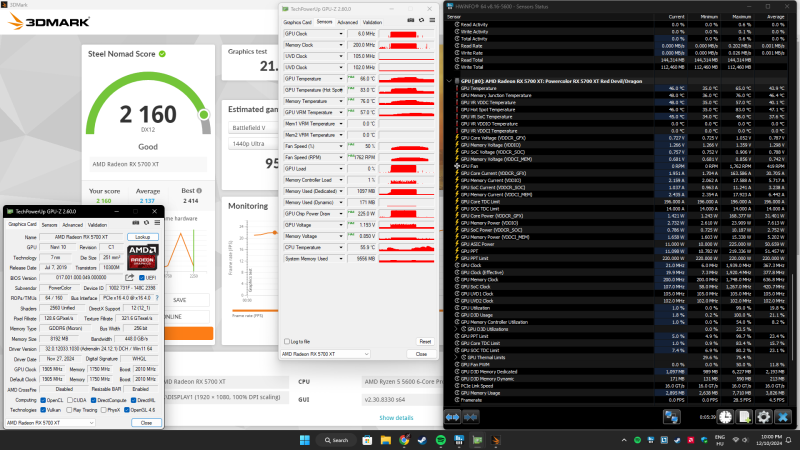The image size is (800, 450).
Task: Click HWiNFO network remote monitoring icon
Action: (x=671, y=417)
